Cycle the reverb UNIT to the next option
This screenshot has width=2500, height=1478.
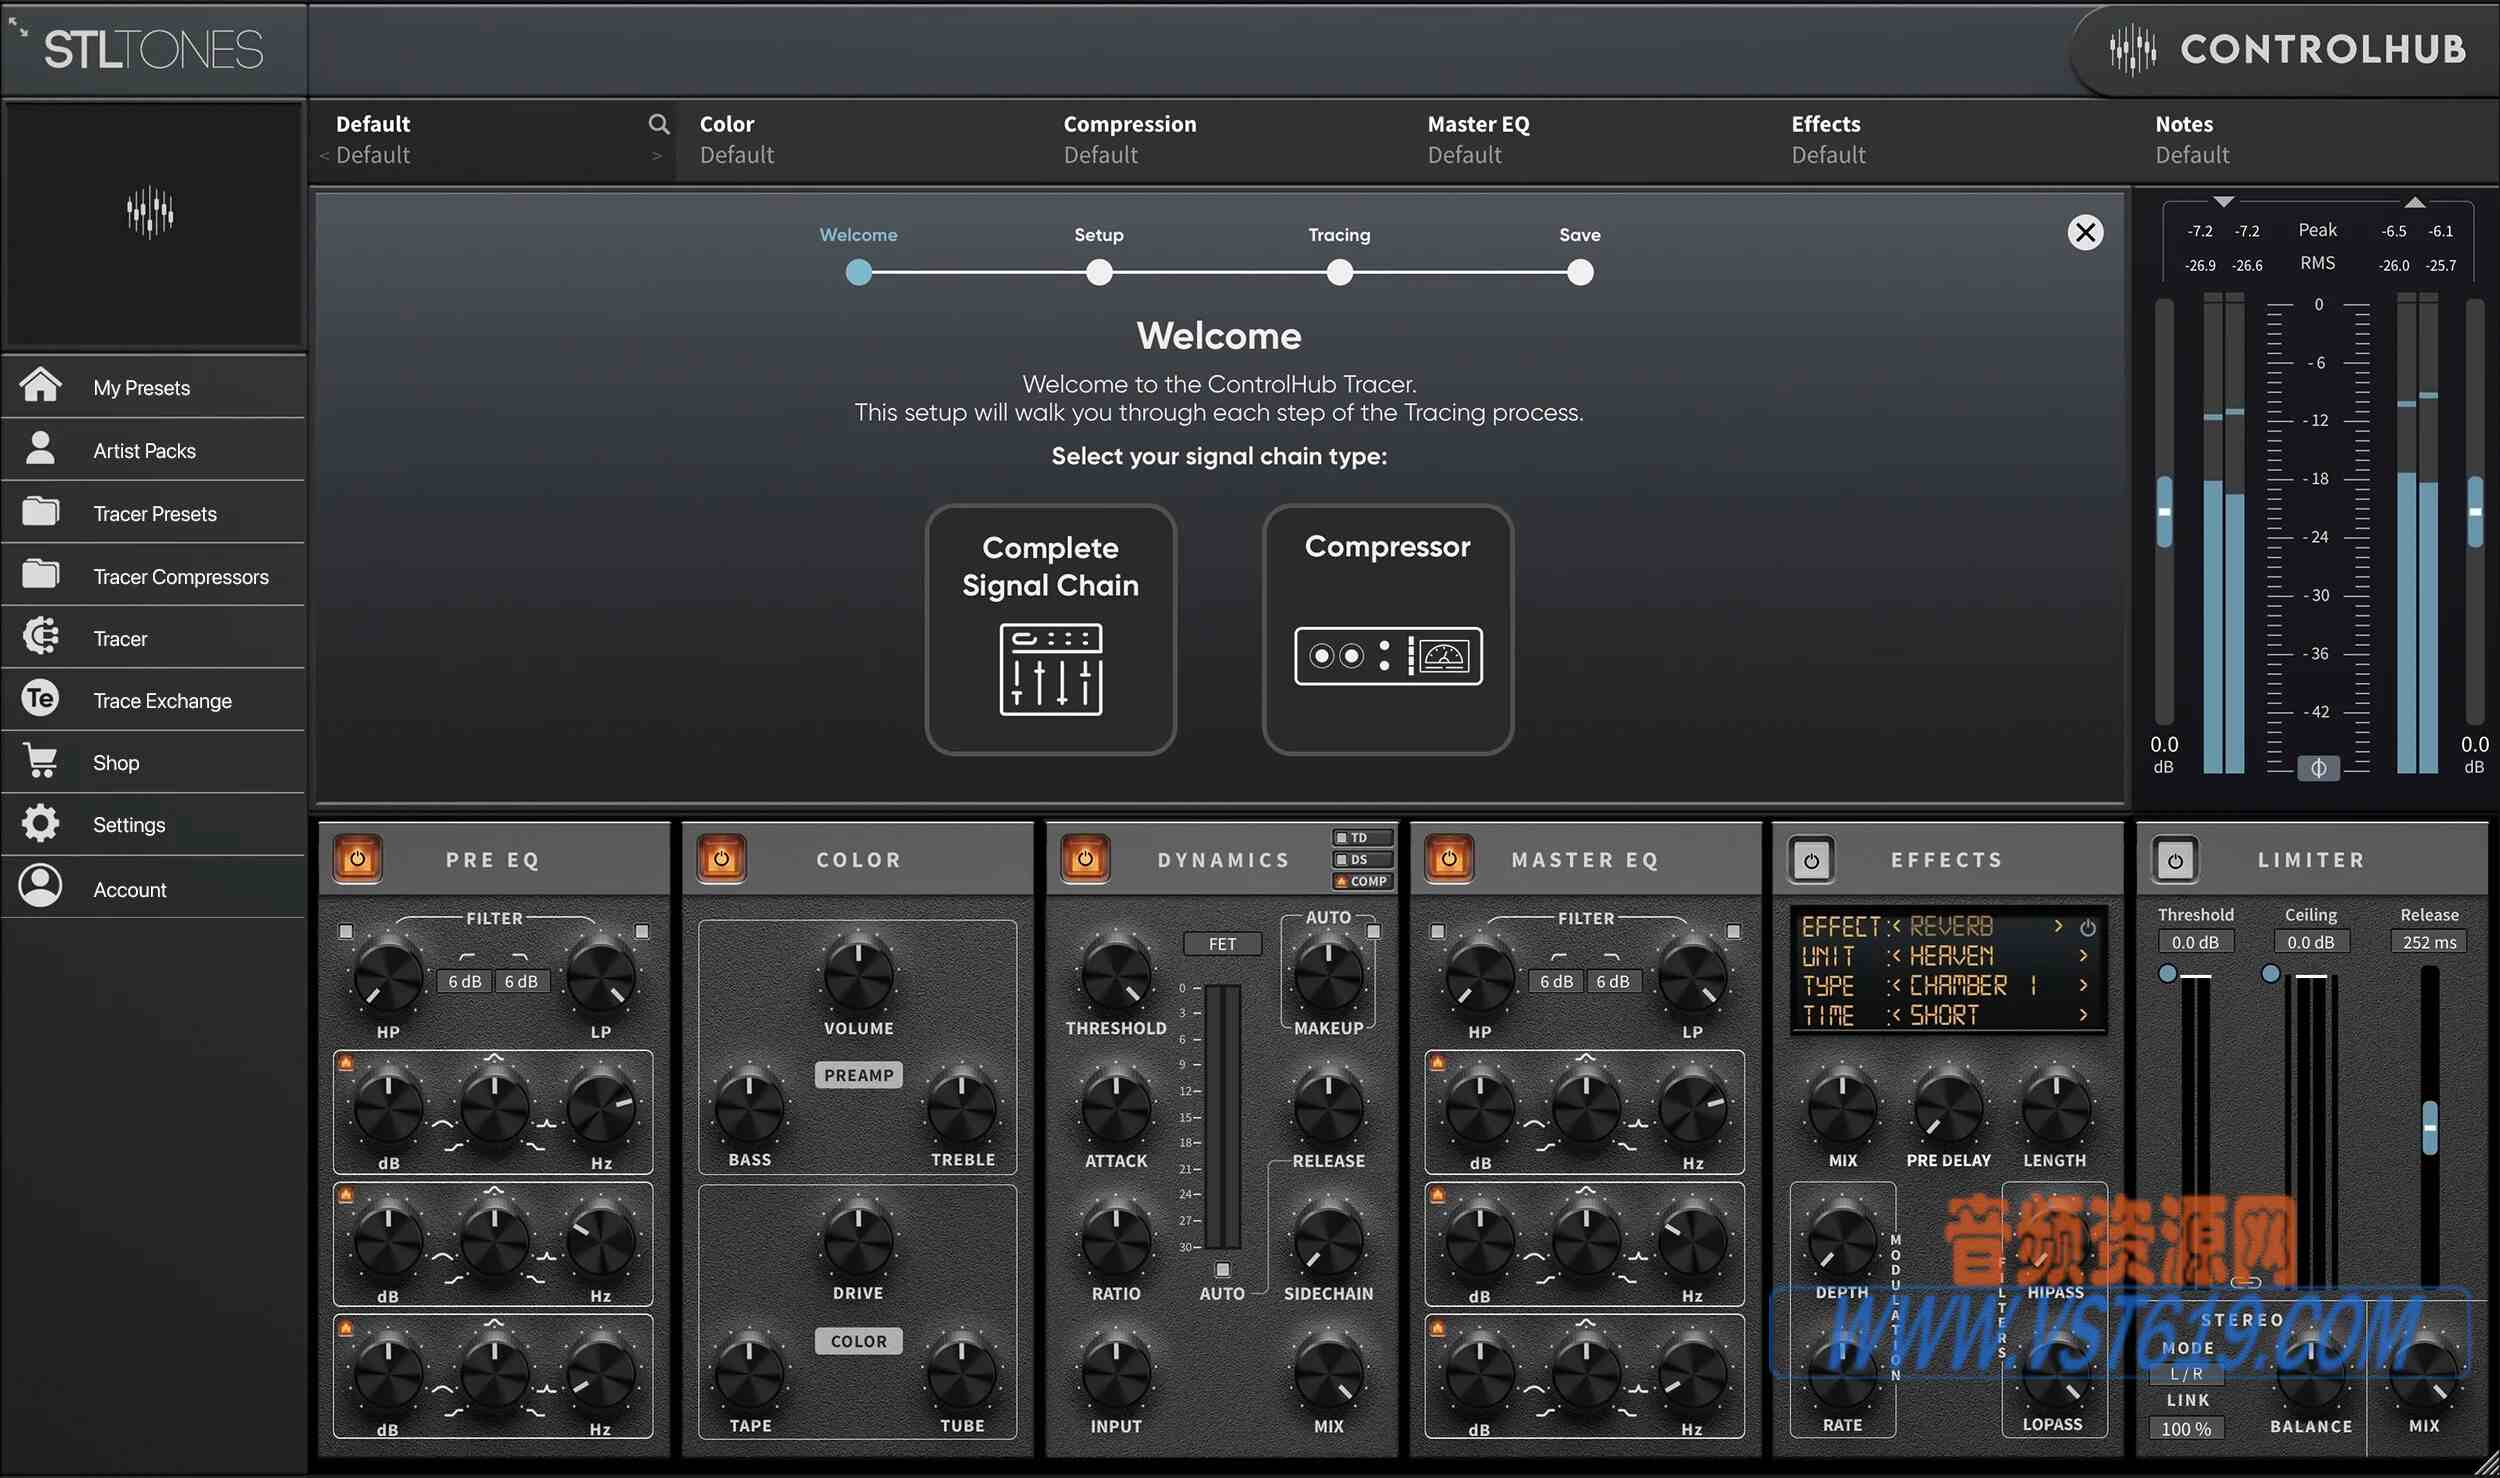(x=2082, y=955)
